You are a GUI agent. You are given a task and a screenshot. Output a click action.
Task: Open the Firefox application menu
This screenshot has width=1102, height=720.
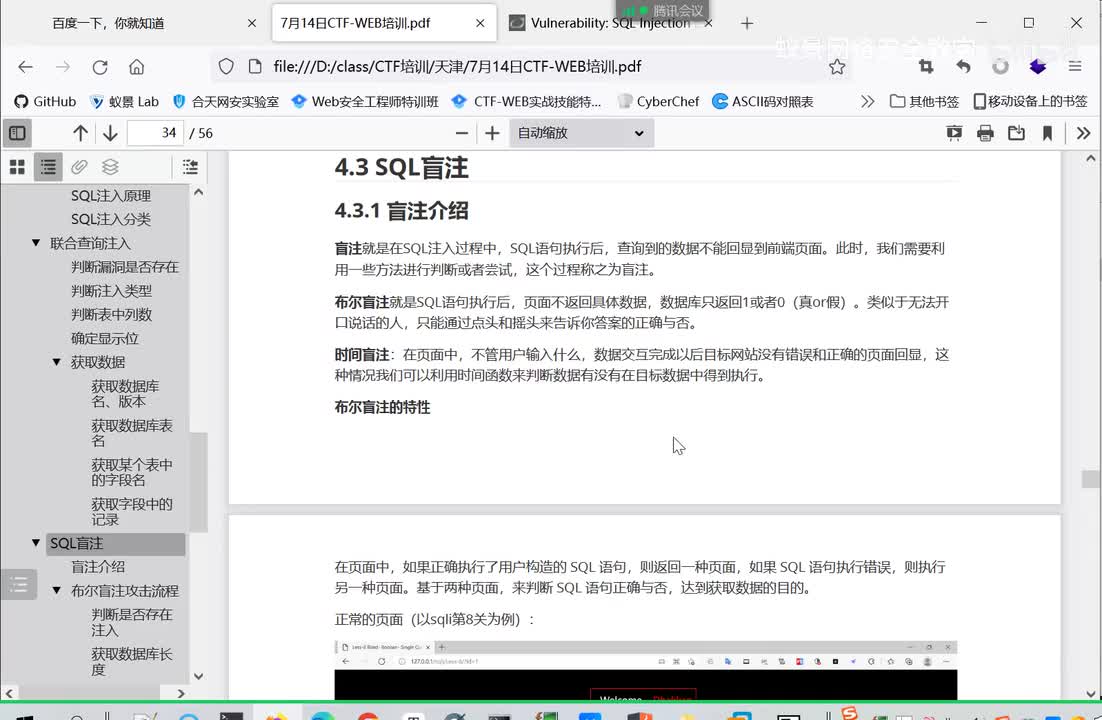(1075, 67)
